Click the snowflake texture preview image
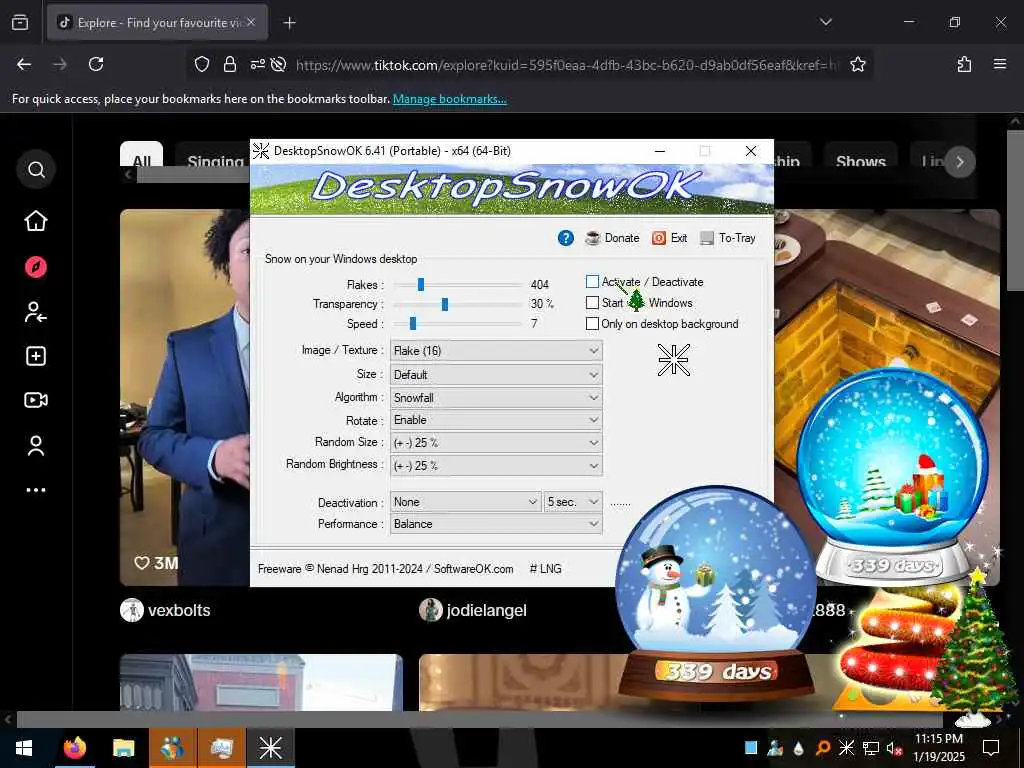The width and height of the screenshot is (1024, 768). (x=673, y=360)
